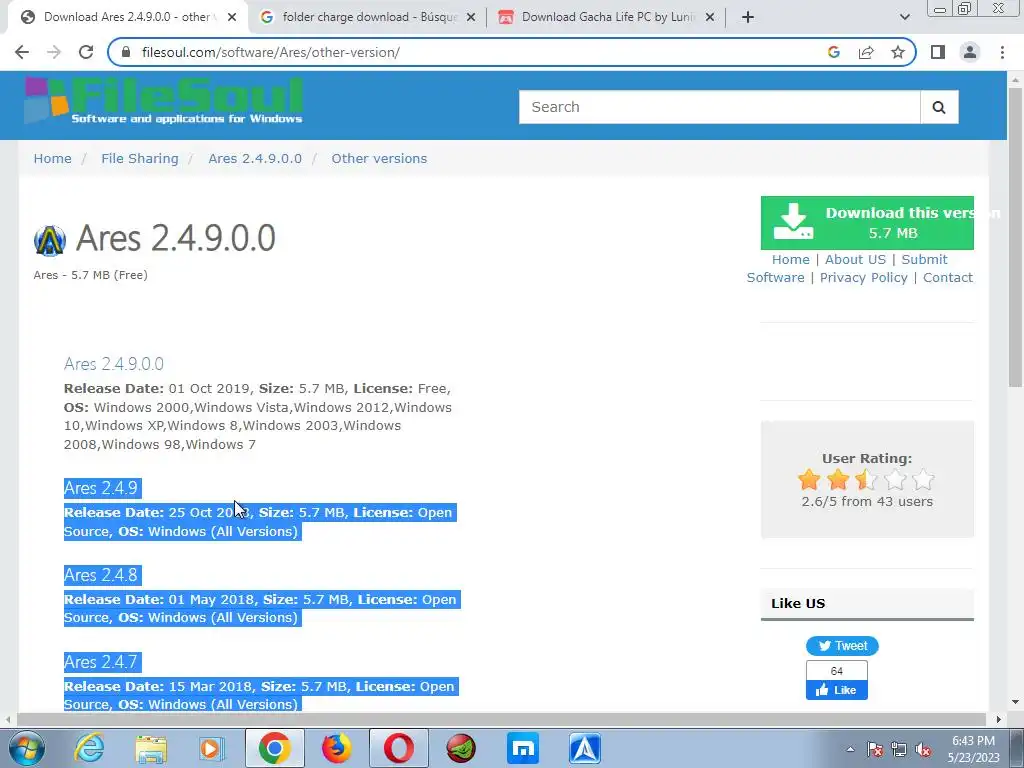Click the horizontal scrollbar thumb
Image resolution: width=1024 pixels, height=768 pixels.
click(x=501, y=720)
